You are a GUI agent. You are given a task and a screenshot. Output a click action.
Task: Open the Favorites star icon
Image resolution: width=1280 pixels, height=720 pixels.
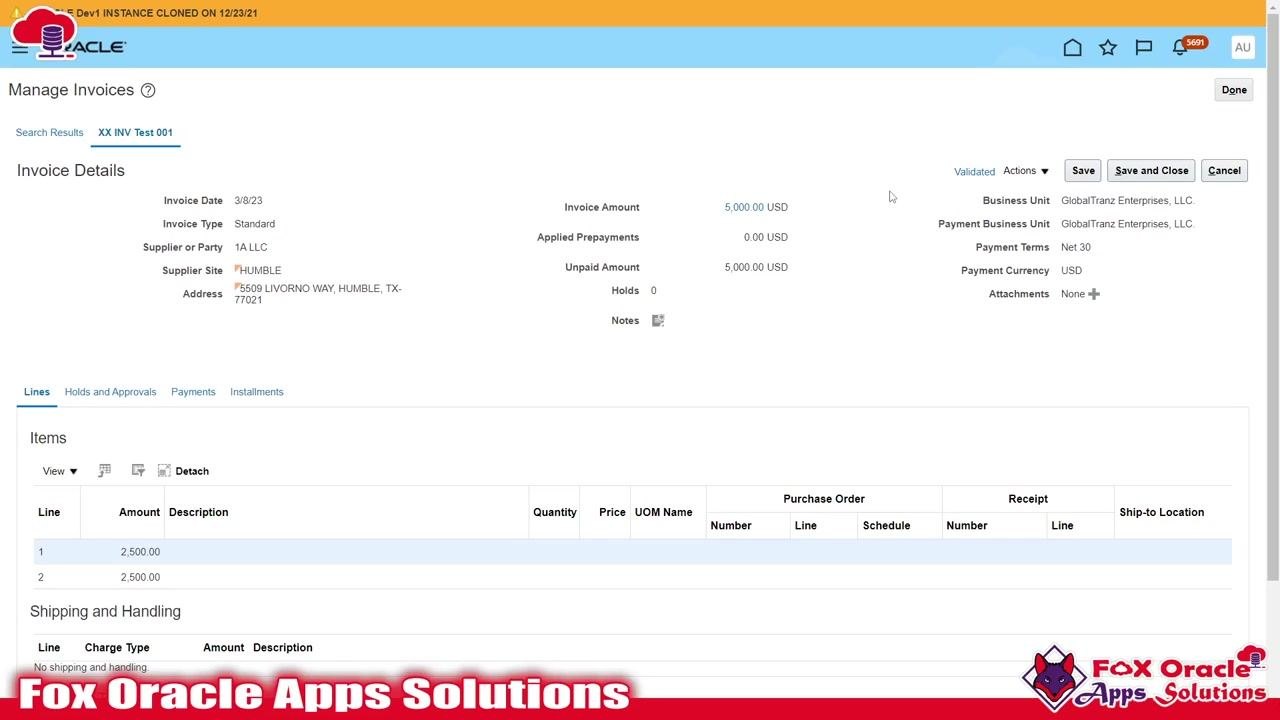click(x=1108, y=47)
